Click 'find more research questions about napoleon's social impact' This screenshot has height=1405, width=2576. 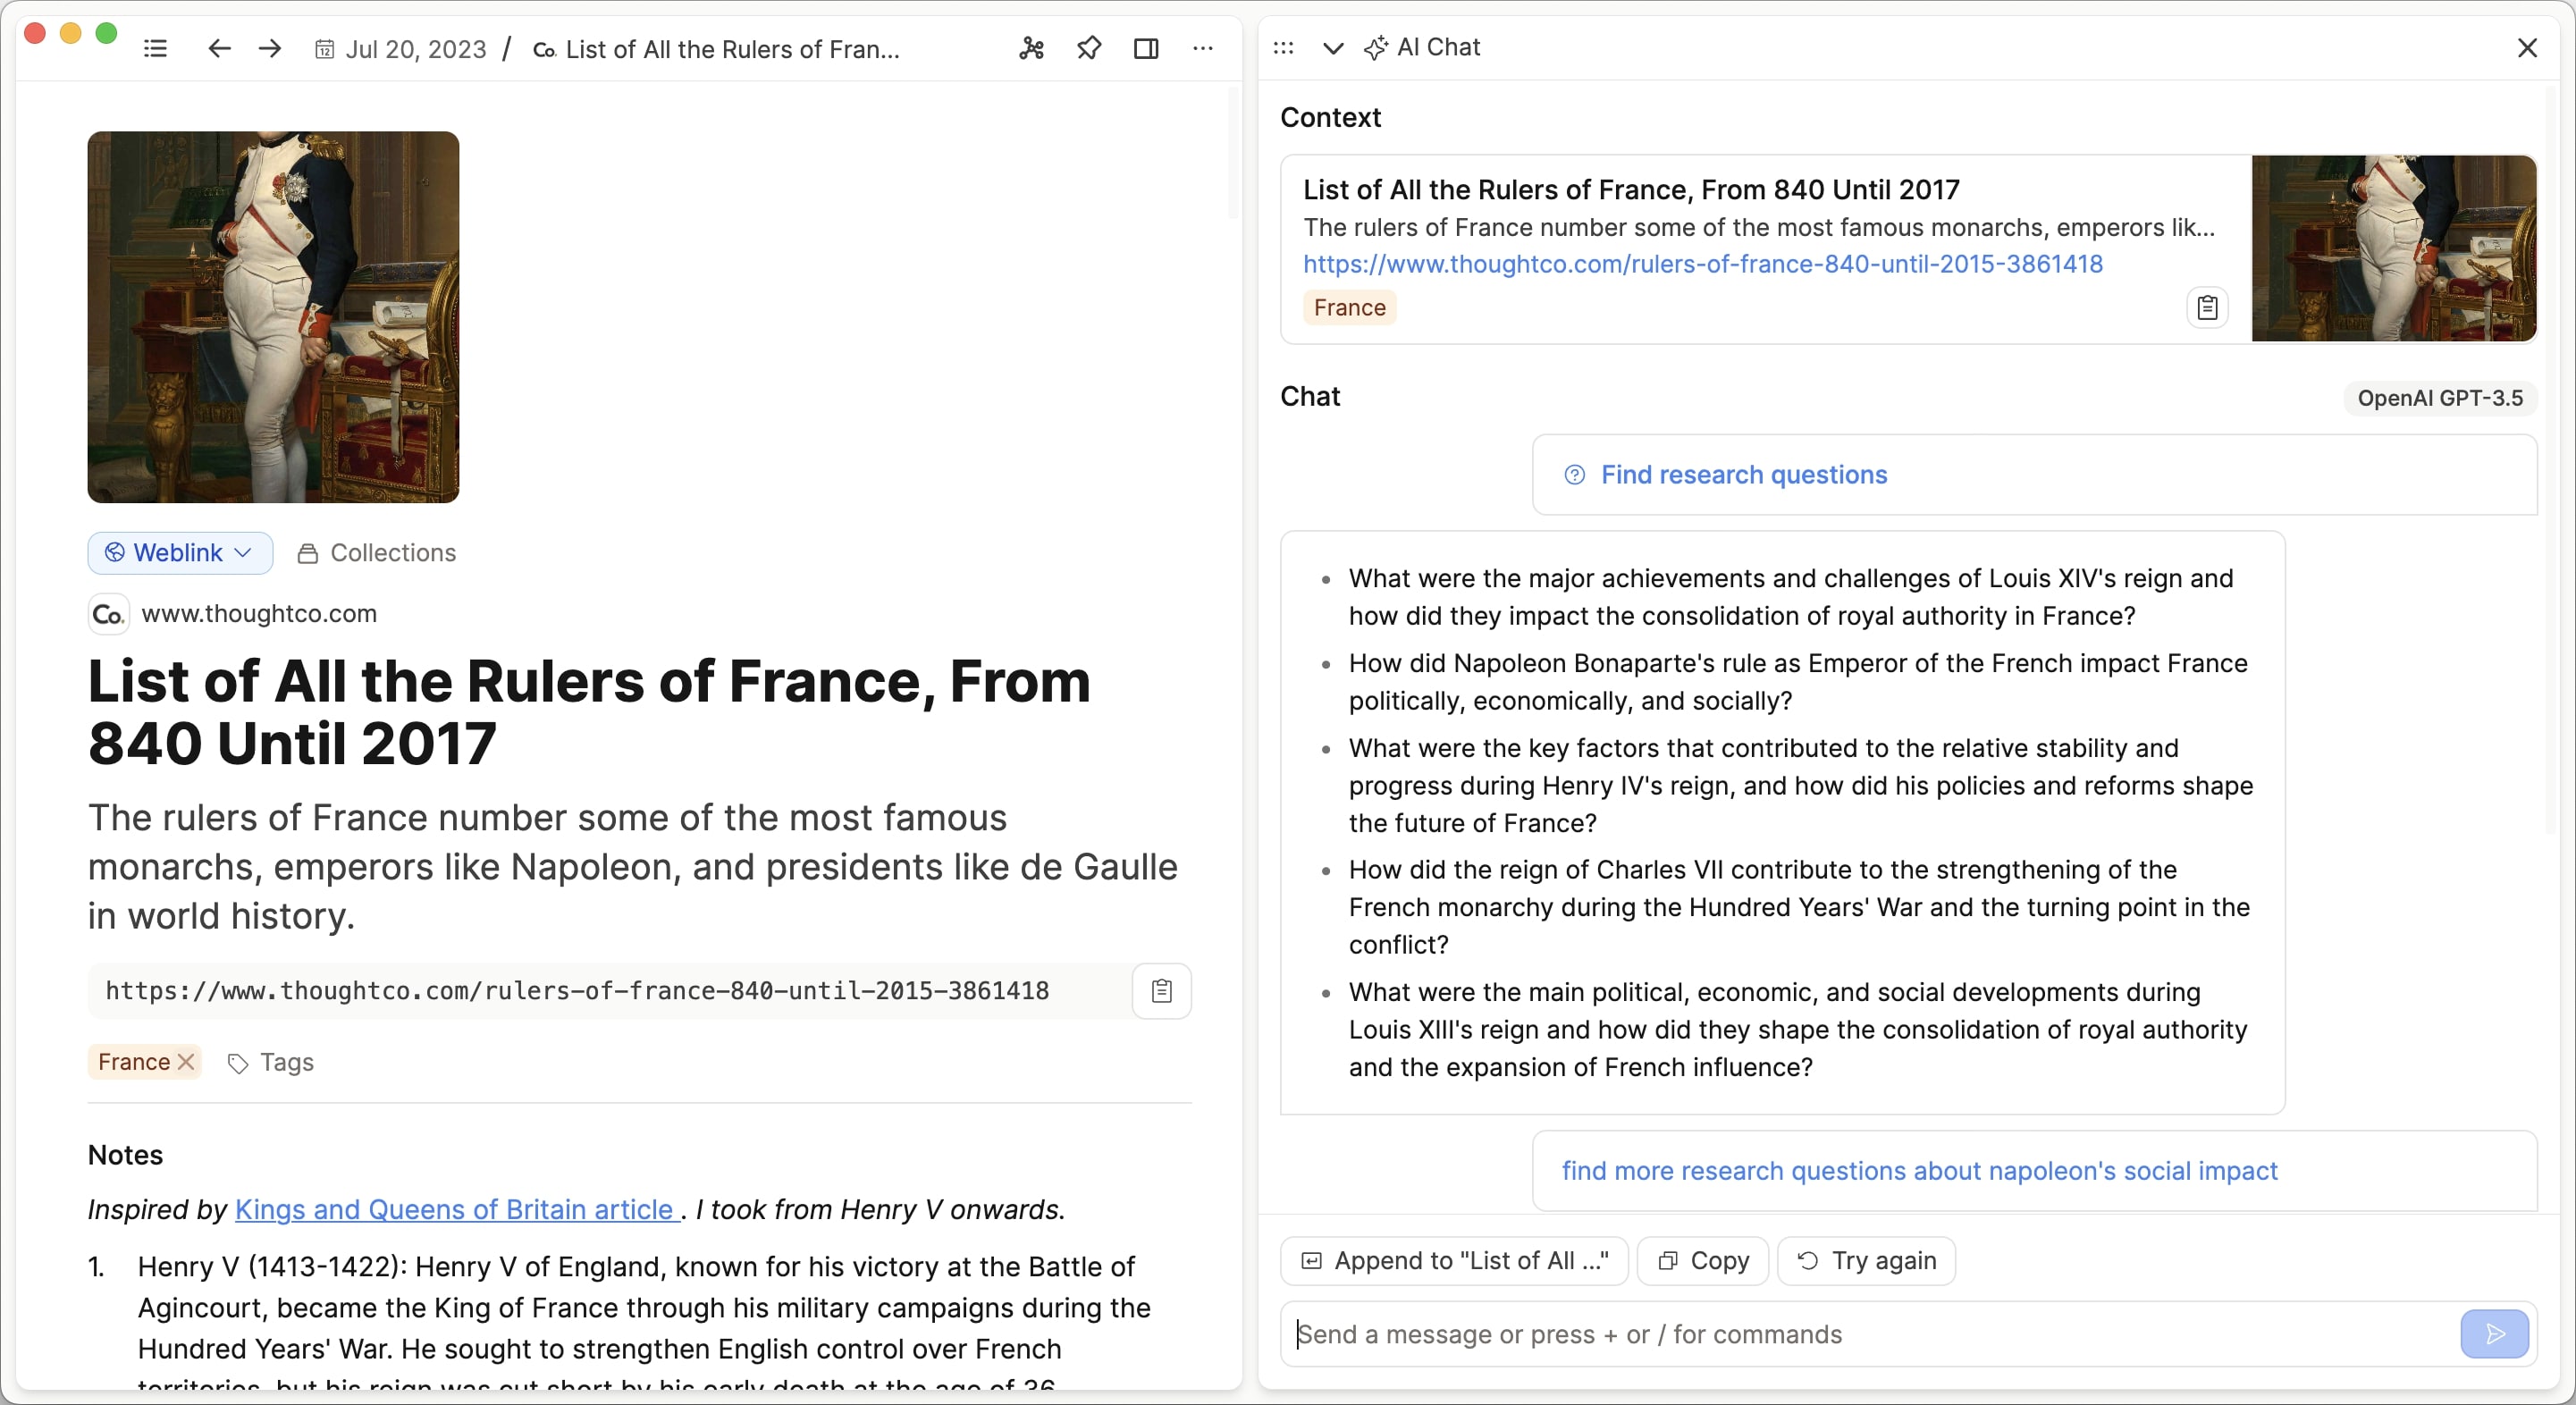click(1918, 1170)
